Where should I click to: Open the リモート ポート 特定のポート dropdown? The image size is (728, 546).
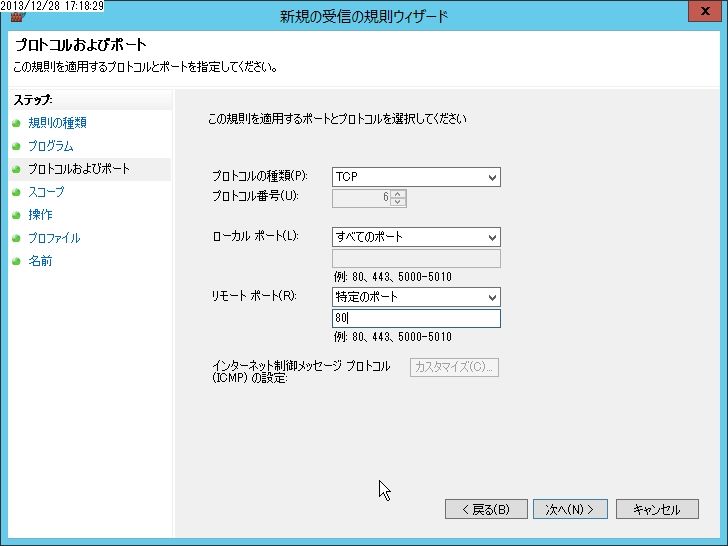click(416, 297)
